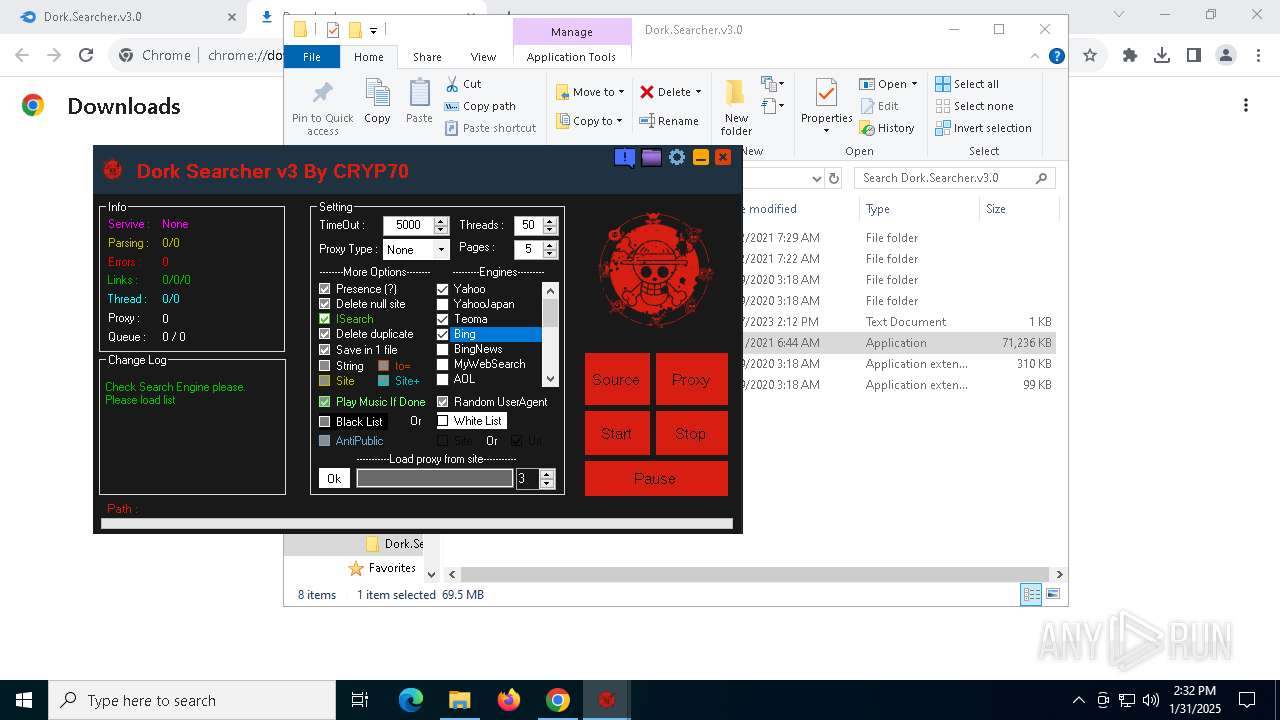1280x720 pixels.
Task: Open the Proxy Type dropdown
Action: pos(441,249)
